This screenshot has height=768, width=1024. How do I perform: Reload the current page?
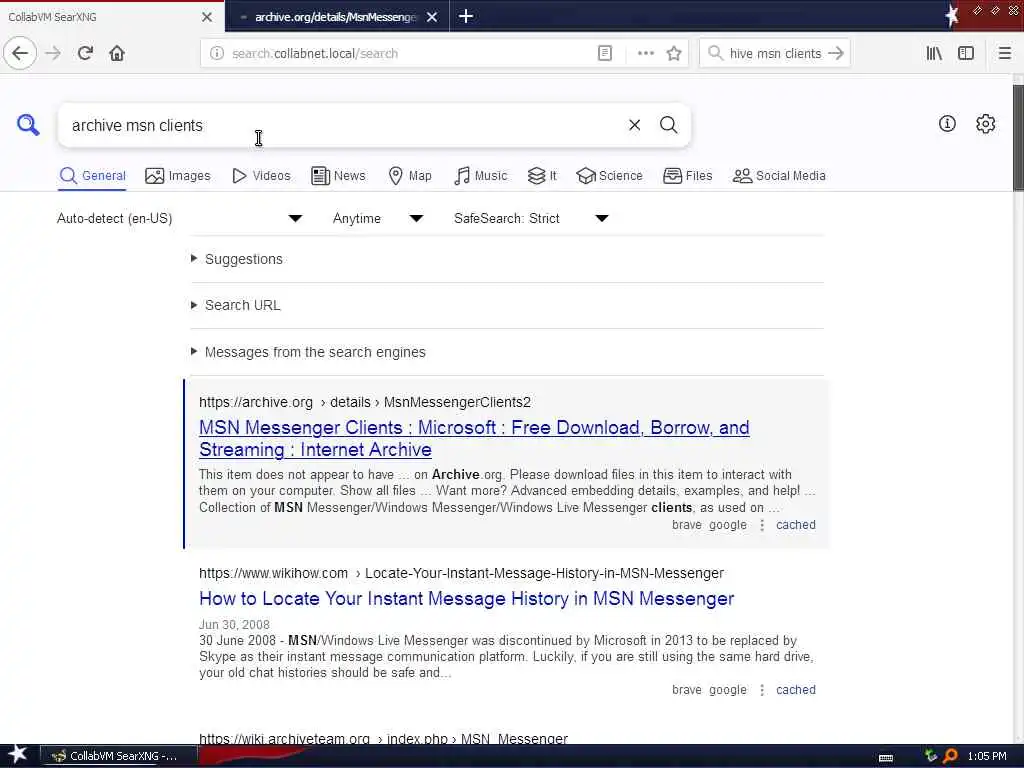[85, 54]
